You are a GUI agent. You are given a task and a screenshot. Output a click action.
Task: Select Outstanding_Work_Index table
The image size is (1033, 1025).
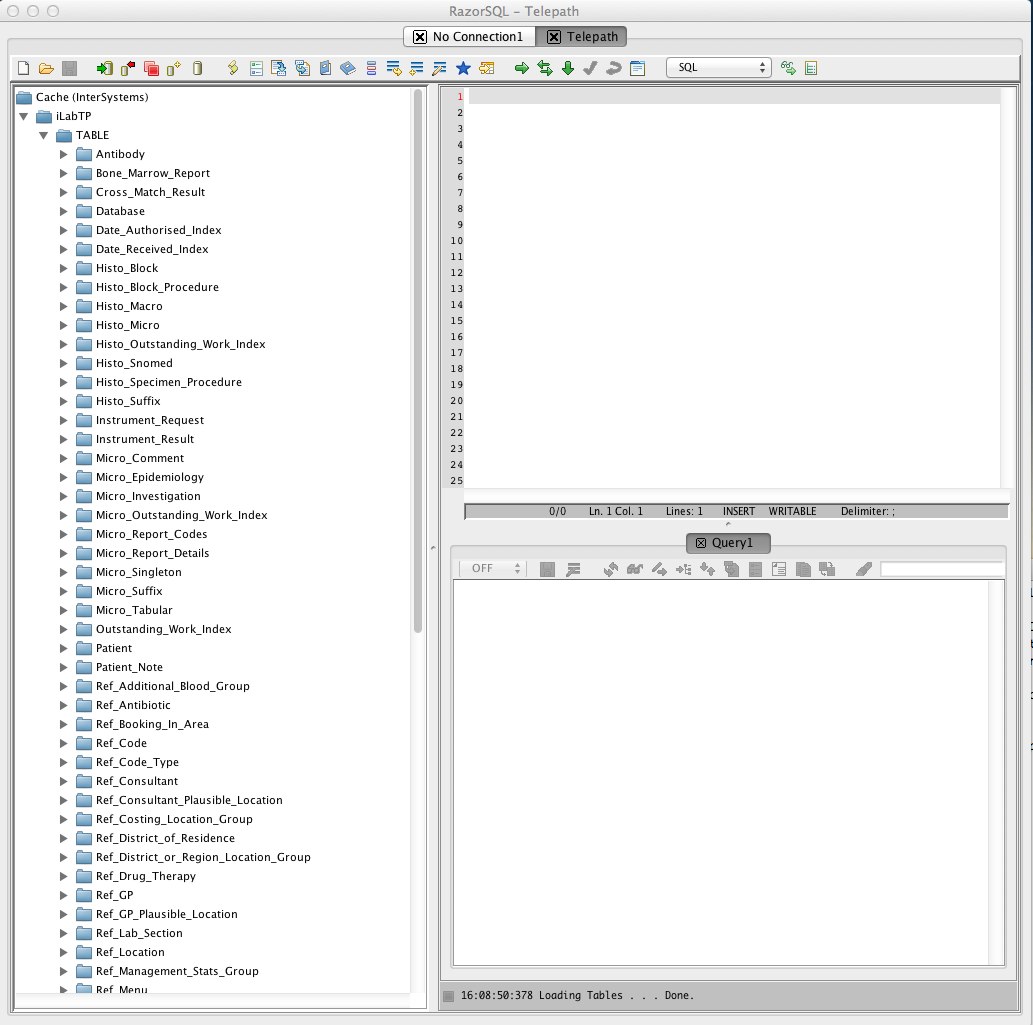pos(163,629)
